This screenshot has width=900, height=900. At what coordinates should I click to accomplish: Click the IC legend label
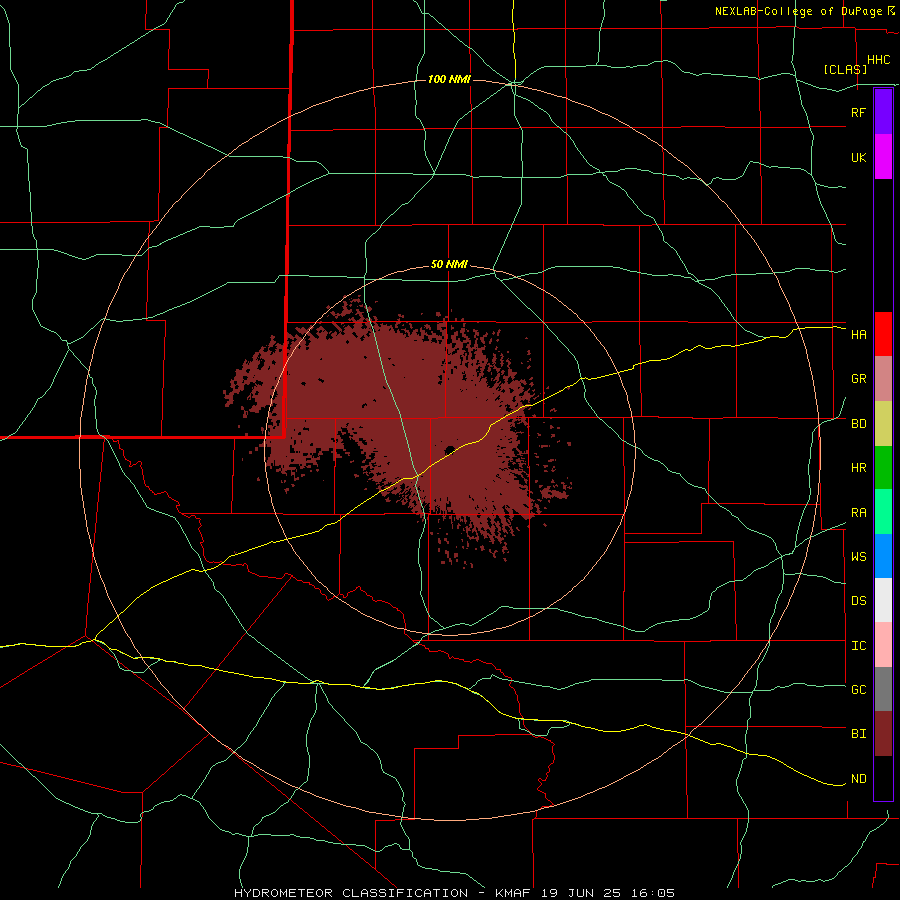tap(859, 646)
